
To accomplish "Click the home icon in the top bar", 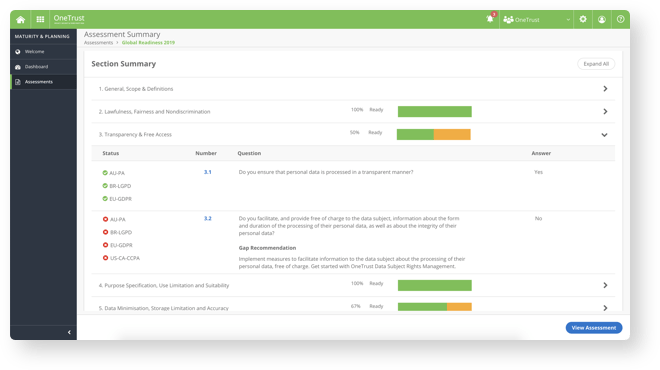I will pyautogui.click(x=21, y=19).
